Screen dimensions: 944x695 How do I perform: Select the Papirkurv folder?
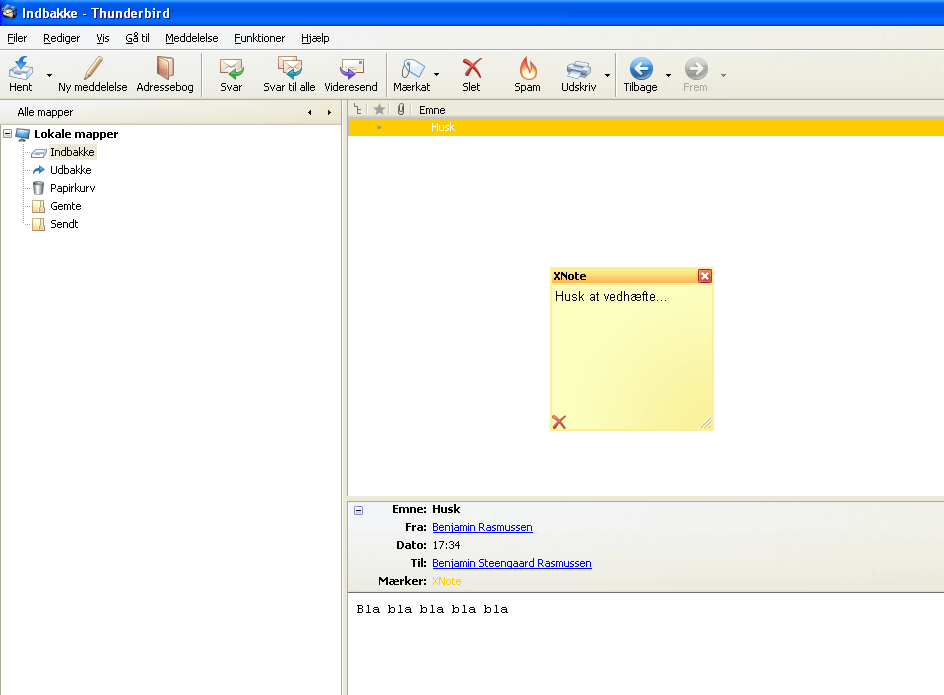pyautogui.click(x=72, y=188)
